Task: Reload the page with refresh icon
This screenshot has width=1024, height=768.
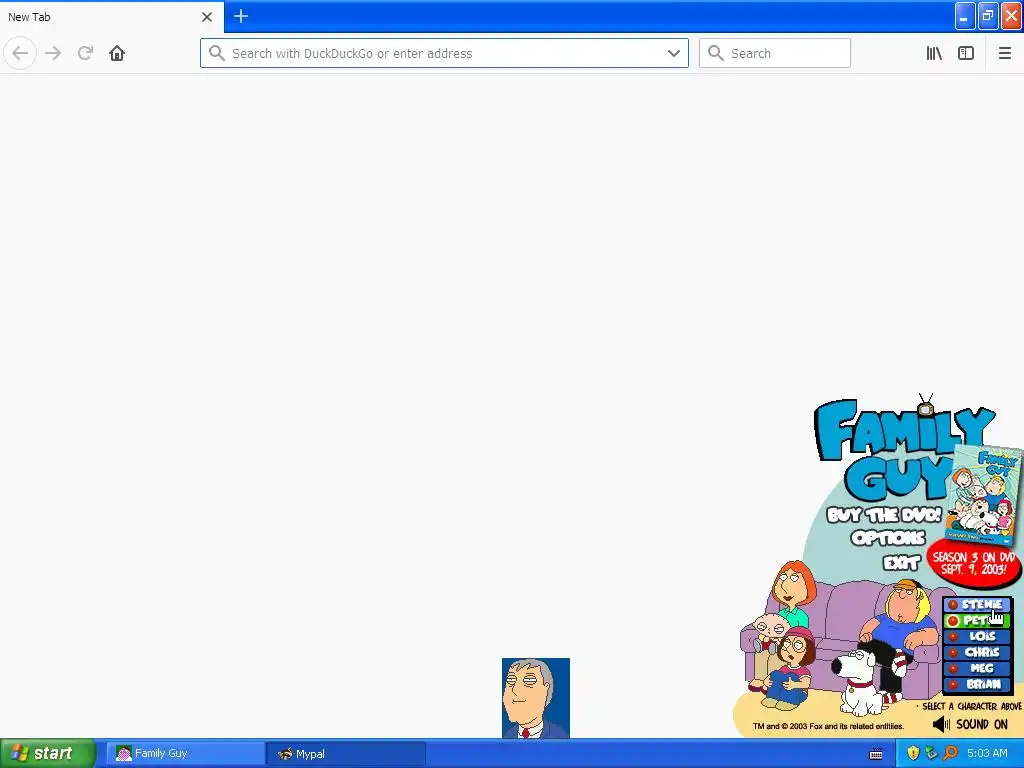Action: coord(85,53)
